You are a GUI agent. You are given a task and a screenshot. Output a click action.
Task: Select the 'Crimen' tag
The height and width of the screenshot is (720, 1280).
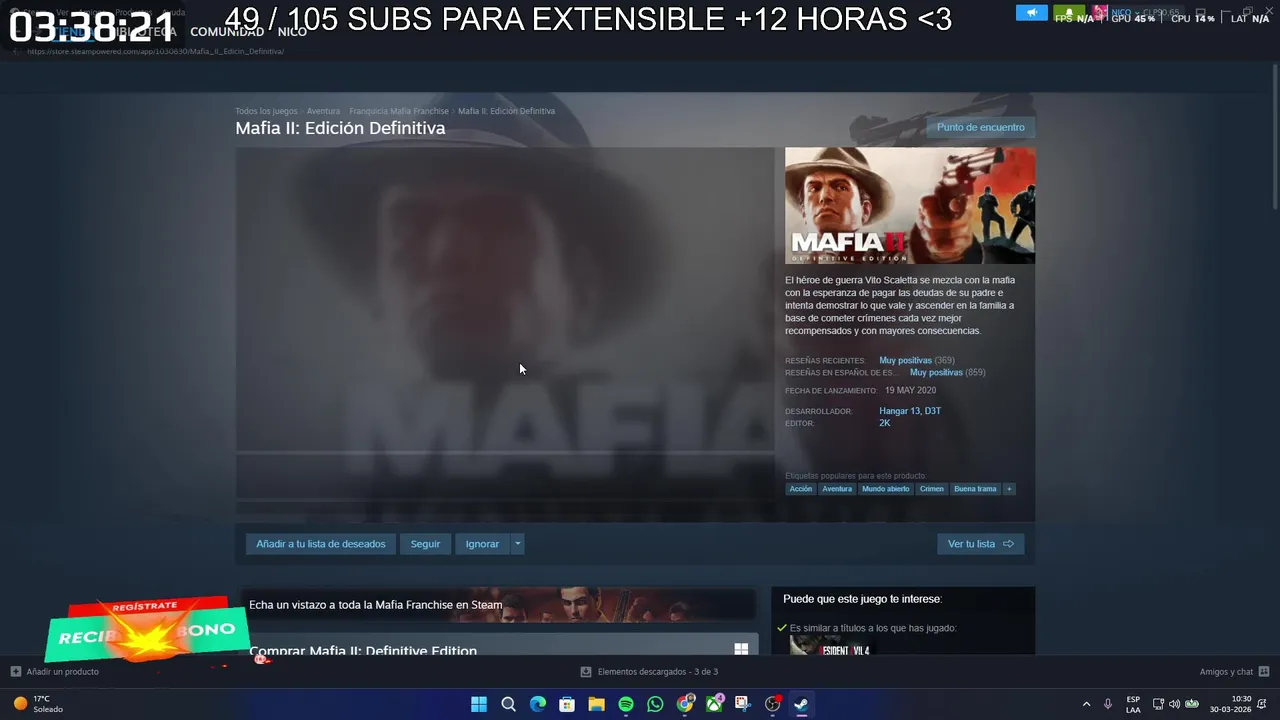932,489
